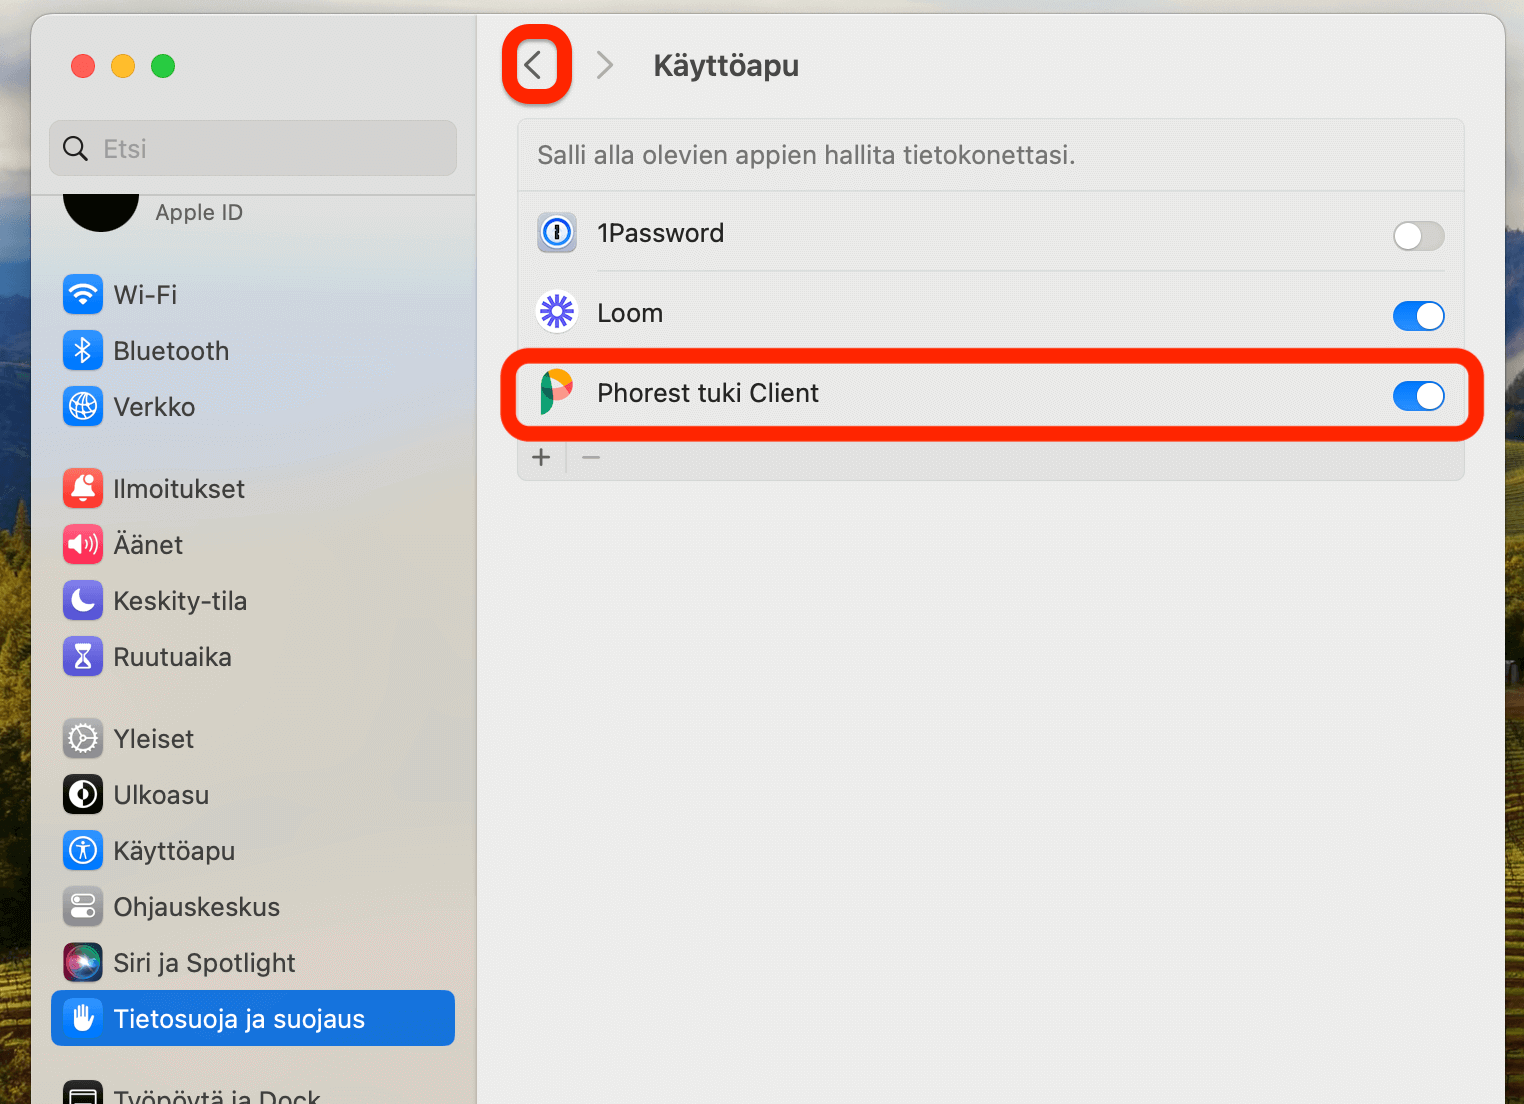
Task: Click the Ulkoasu appearance icon
Action: click(x=83, y=794)
